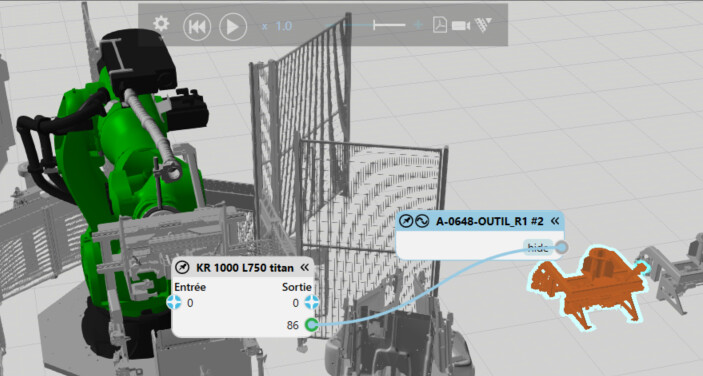Record a video with the camera icon

pos(460,26)
